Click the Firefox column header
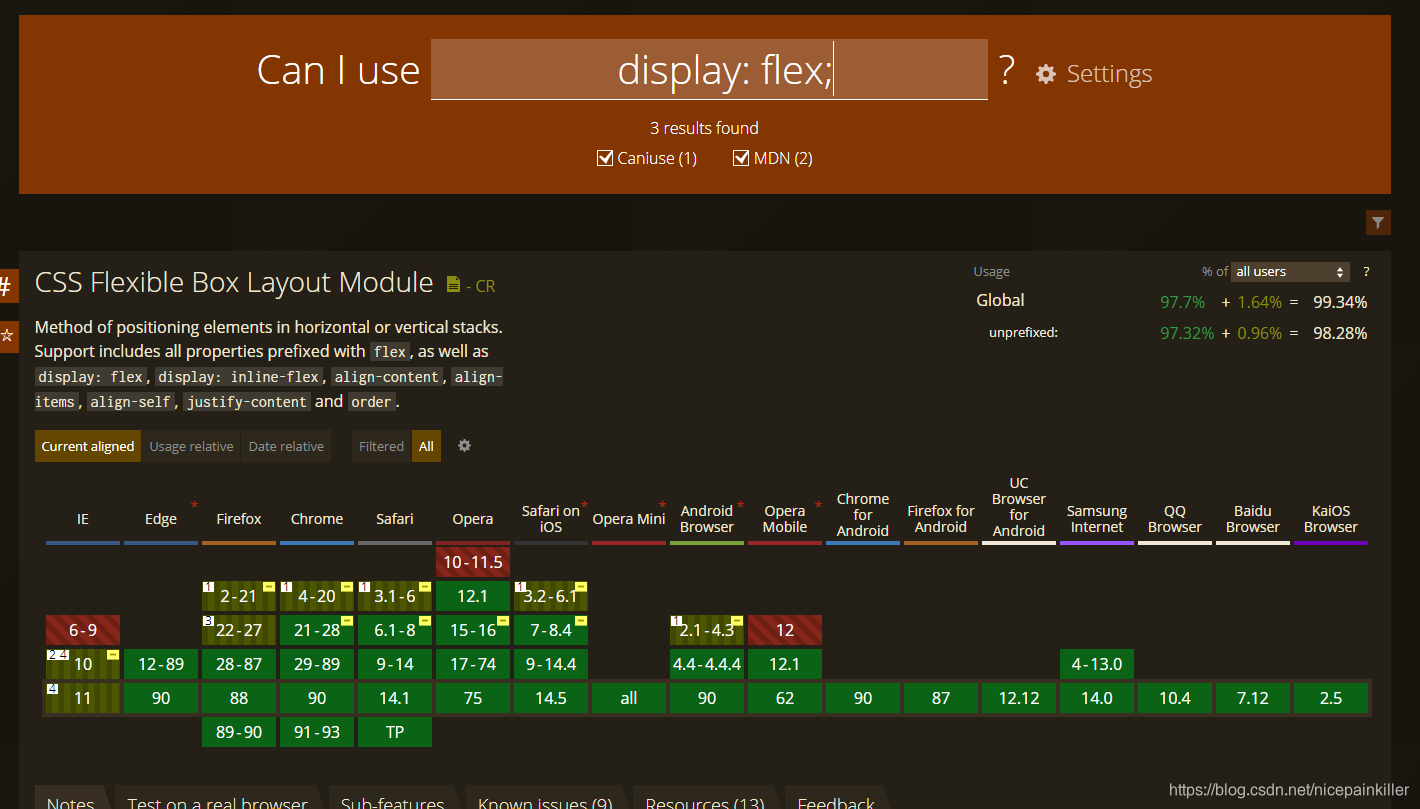This screenshot has height=809, width=1420. tap(239, 519)
